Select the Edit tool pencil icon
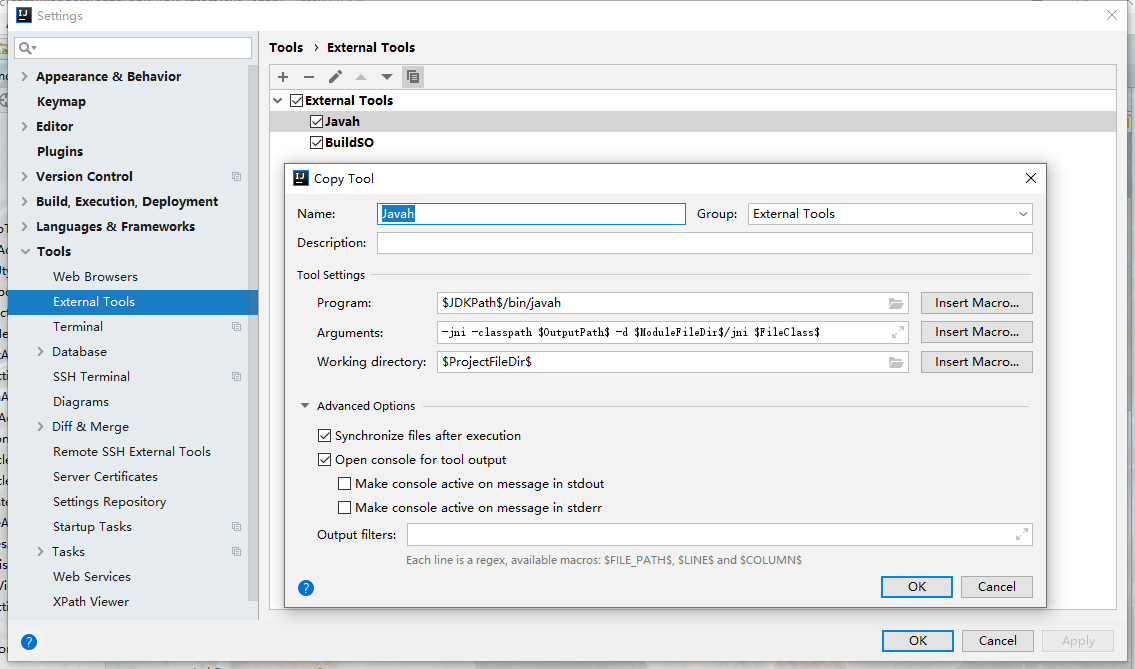 click(x=334, y=76)
